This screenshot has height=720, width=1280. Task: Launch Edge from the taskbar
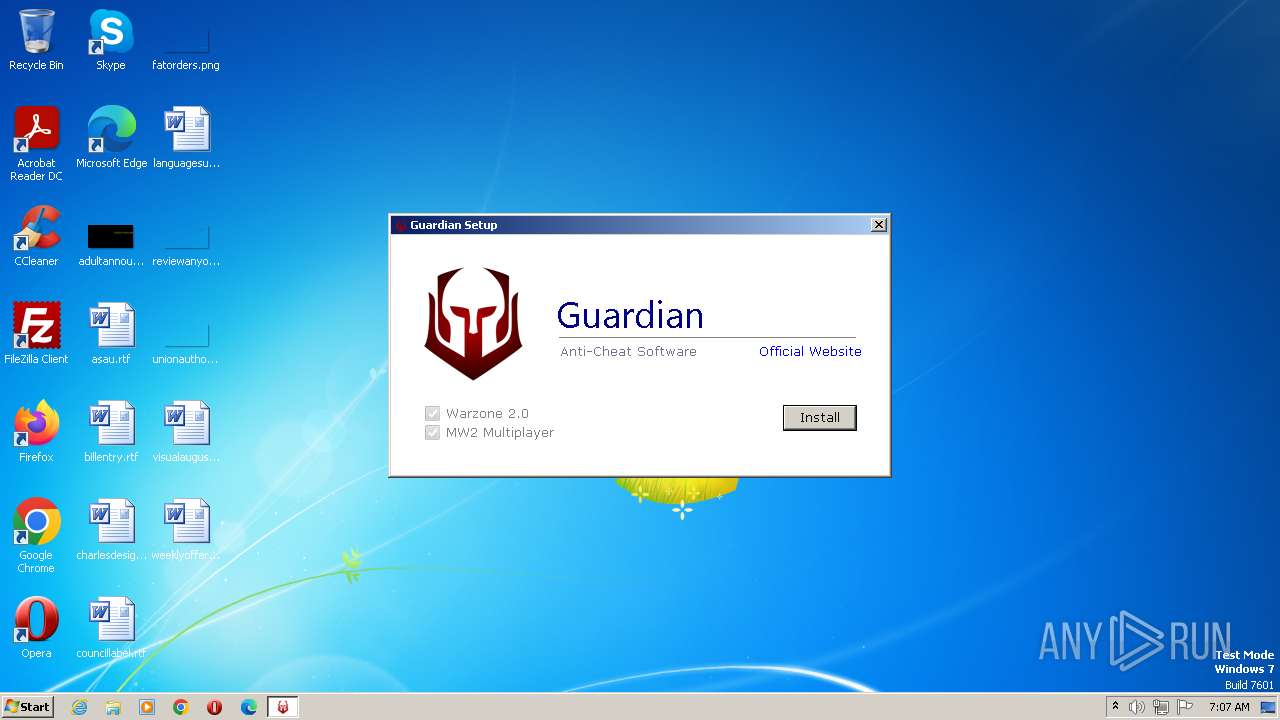pyautogui.click(x=249, y=707)
